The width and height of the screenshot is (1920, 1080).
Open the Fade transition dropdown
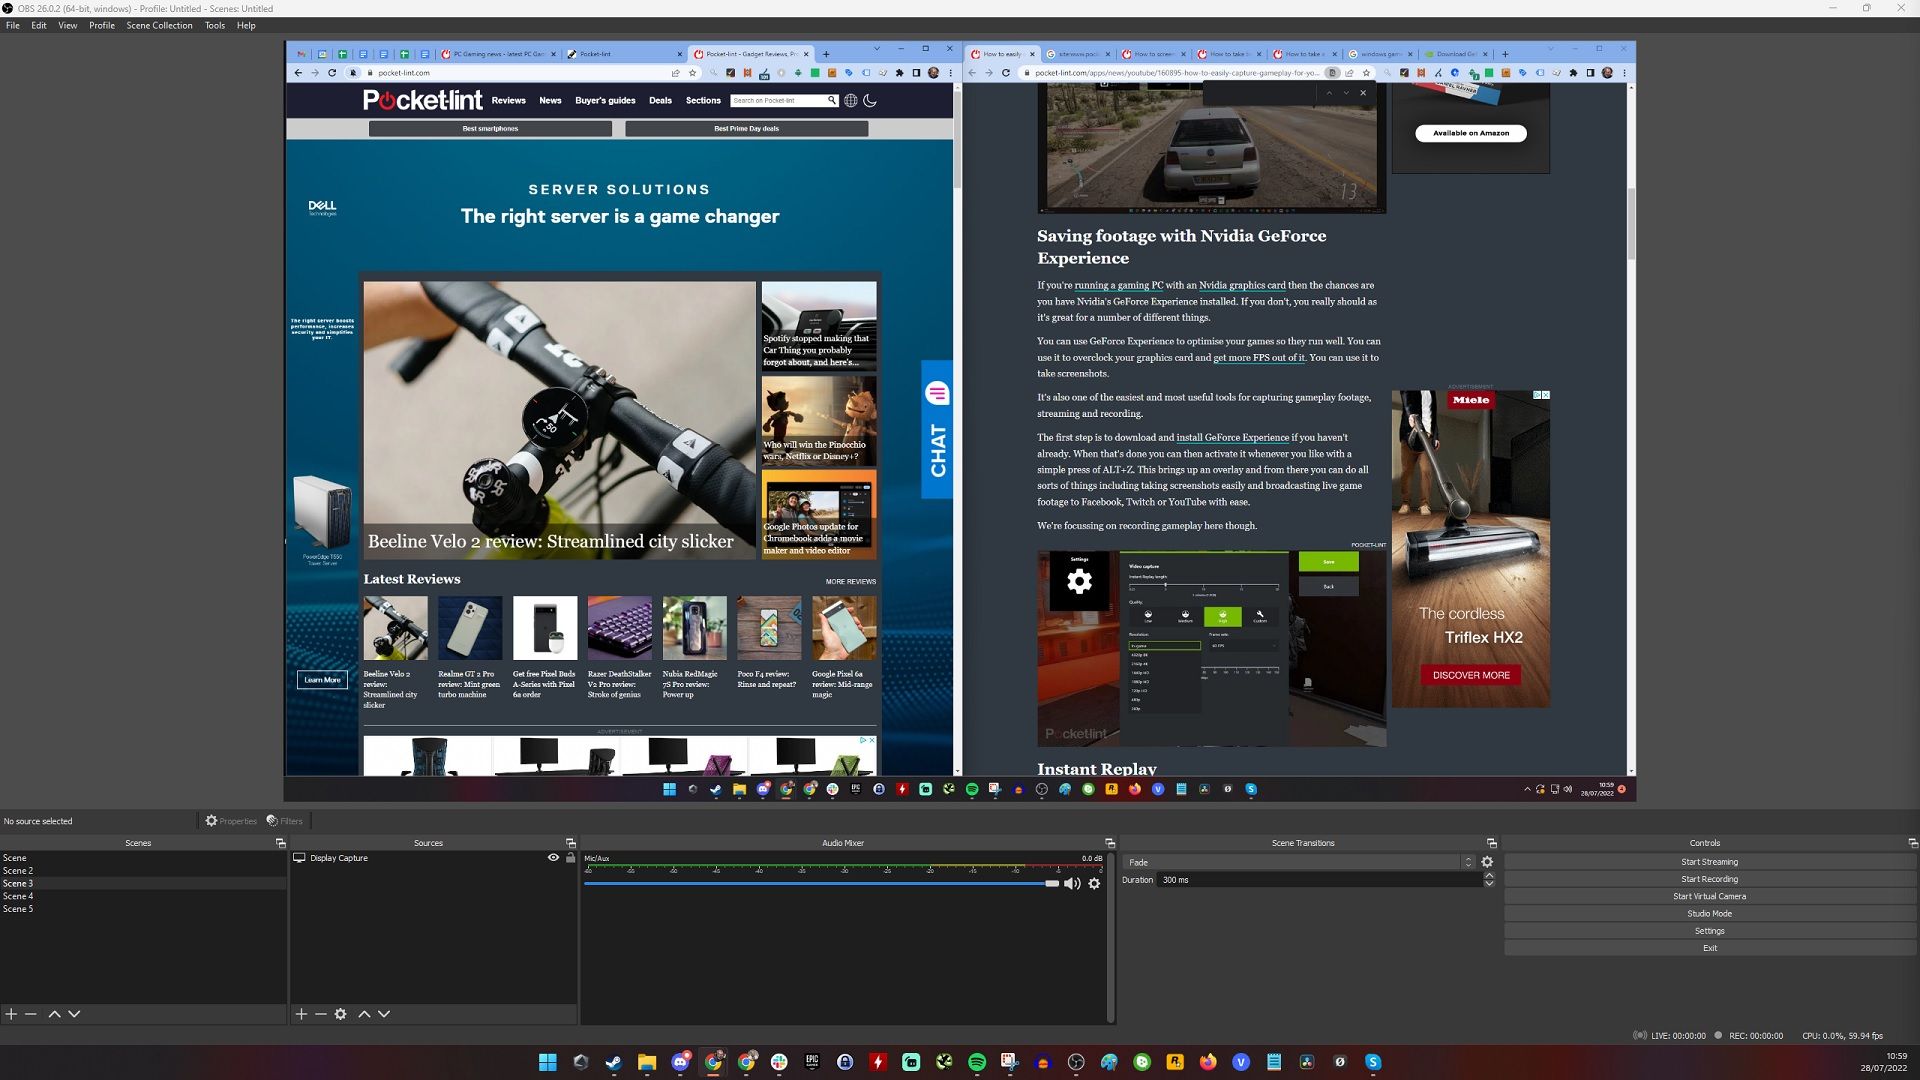tap(1298, 862)
